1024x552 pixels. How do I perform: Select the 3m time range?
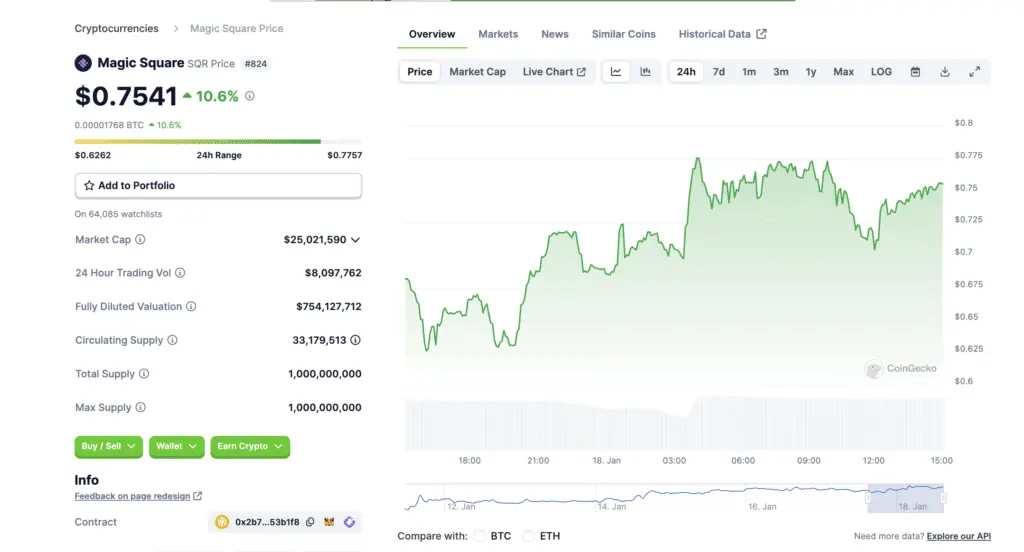pos(780,72)
